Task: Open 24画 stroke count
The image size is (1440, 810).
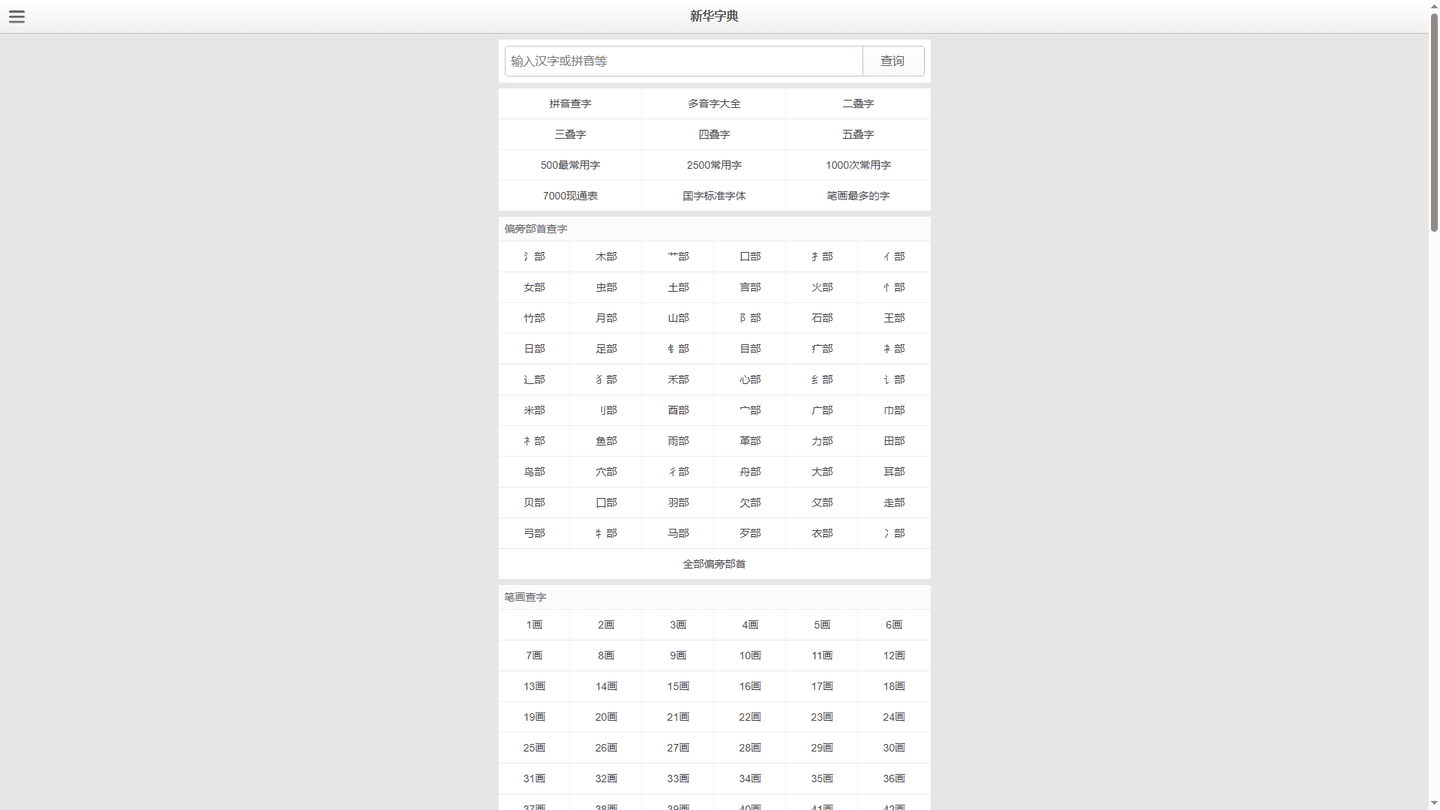Action: [894, 718]
